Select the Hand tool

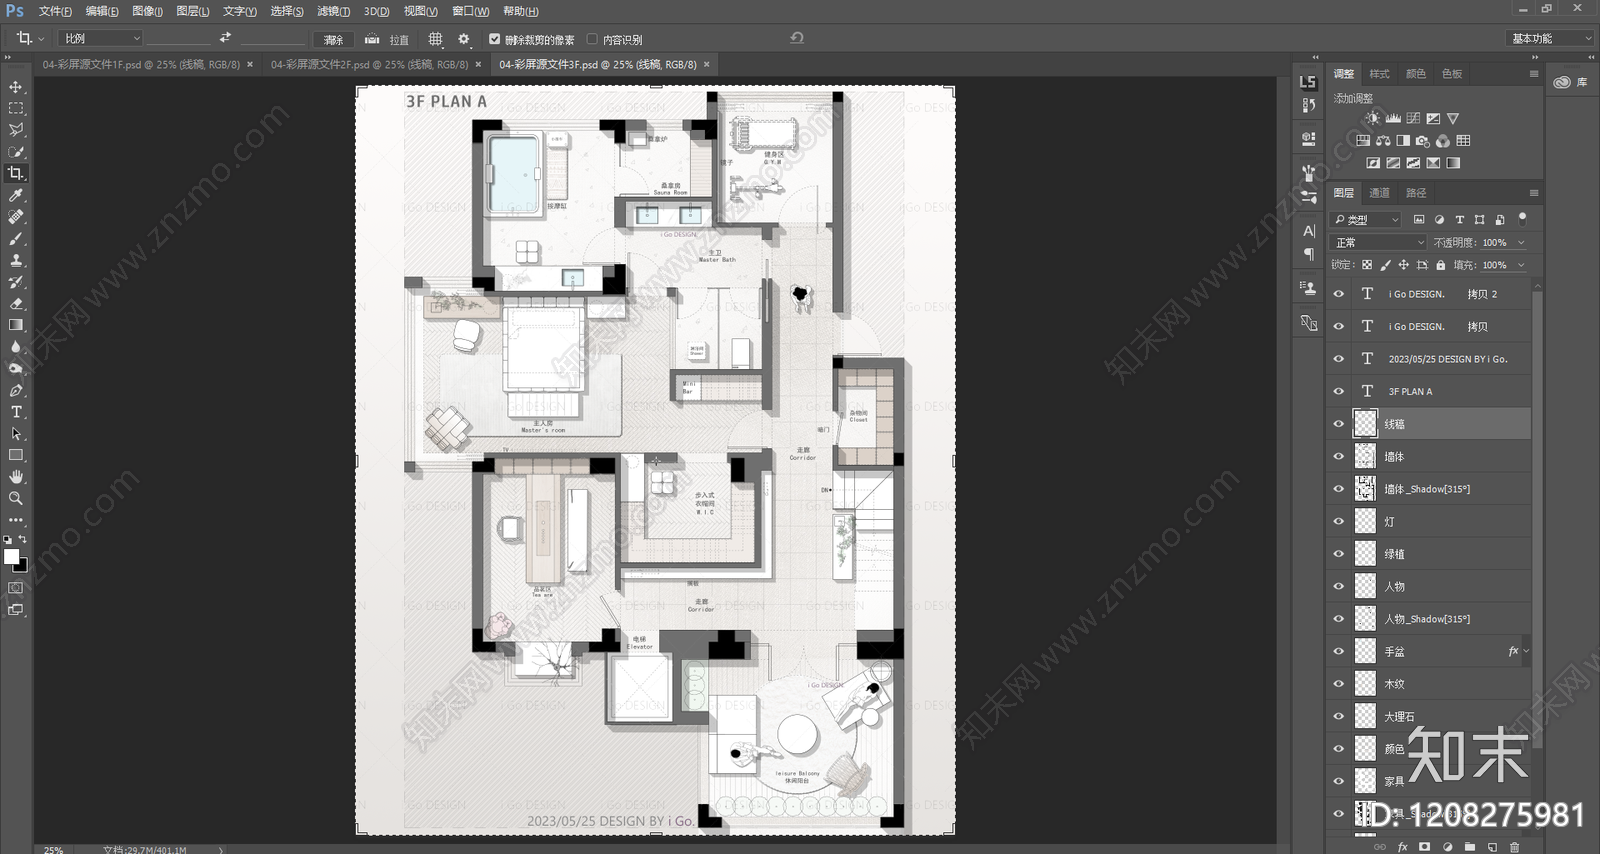pyautogui.click(x=16, y=477)
